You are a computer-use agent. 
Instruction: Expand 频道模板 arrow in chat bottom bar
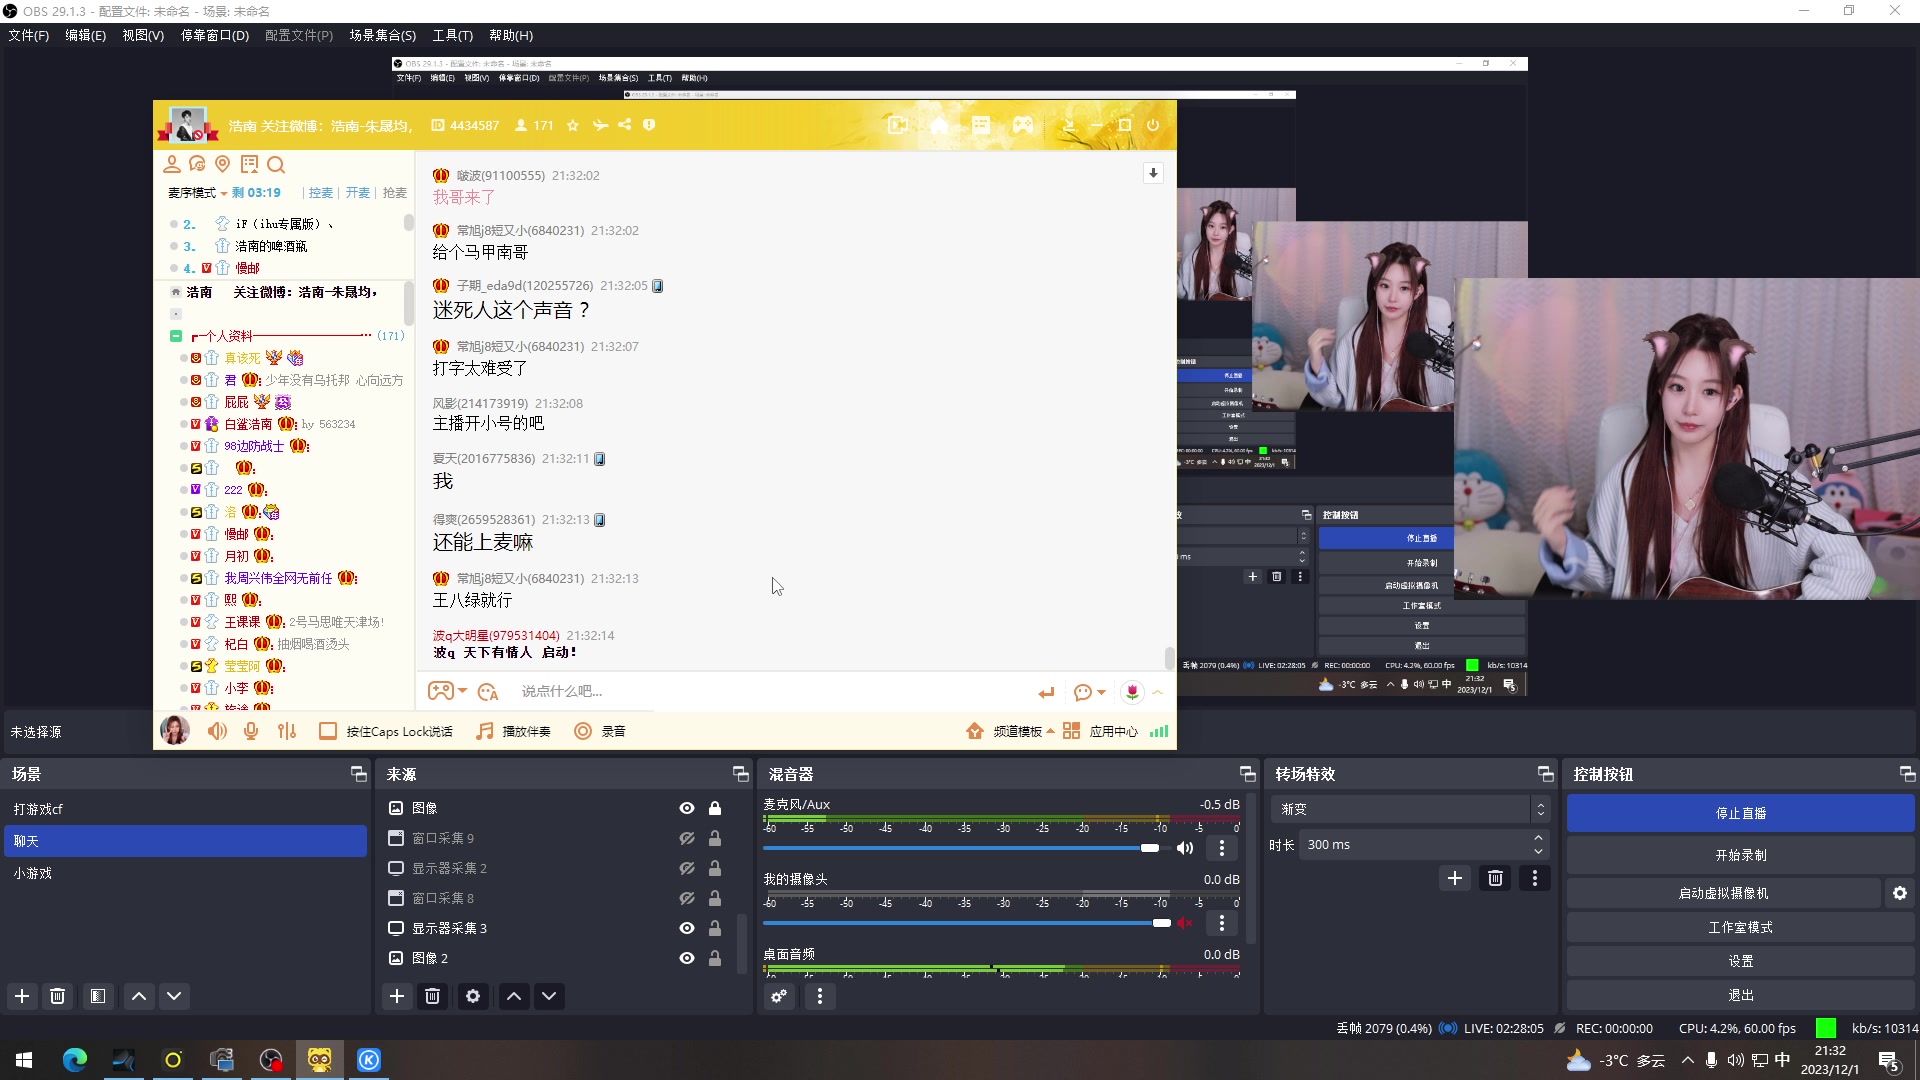[1051, 731]
